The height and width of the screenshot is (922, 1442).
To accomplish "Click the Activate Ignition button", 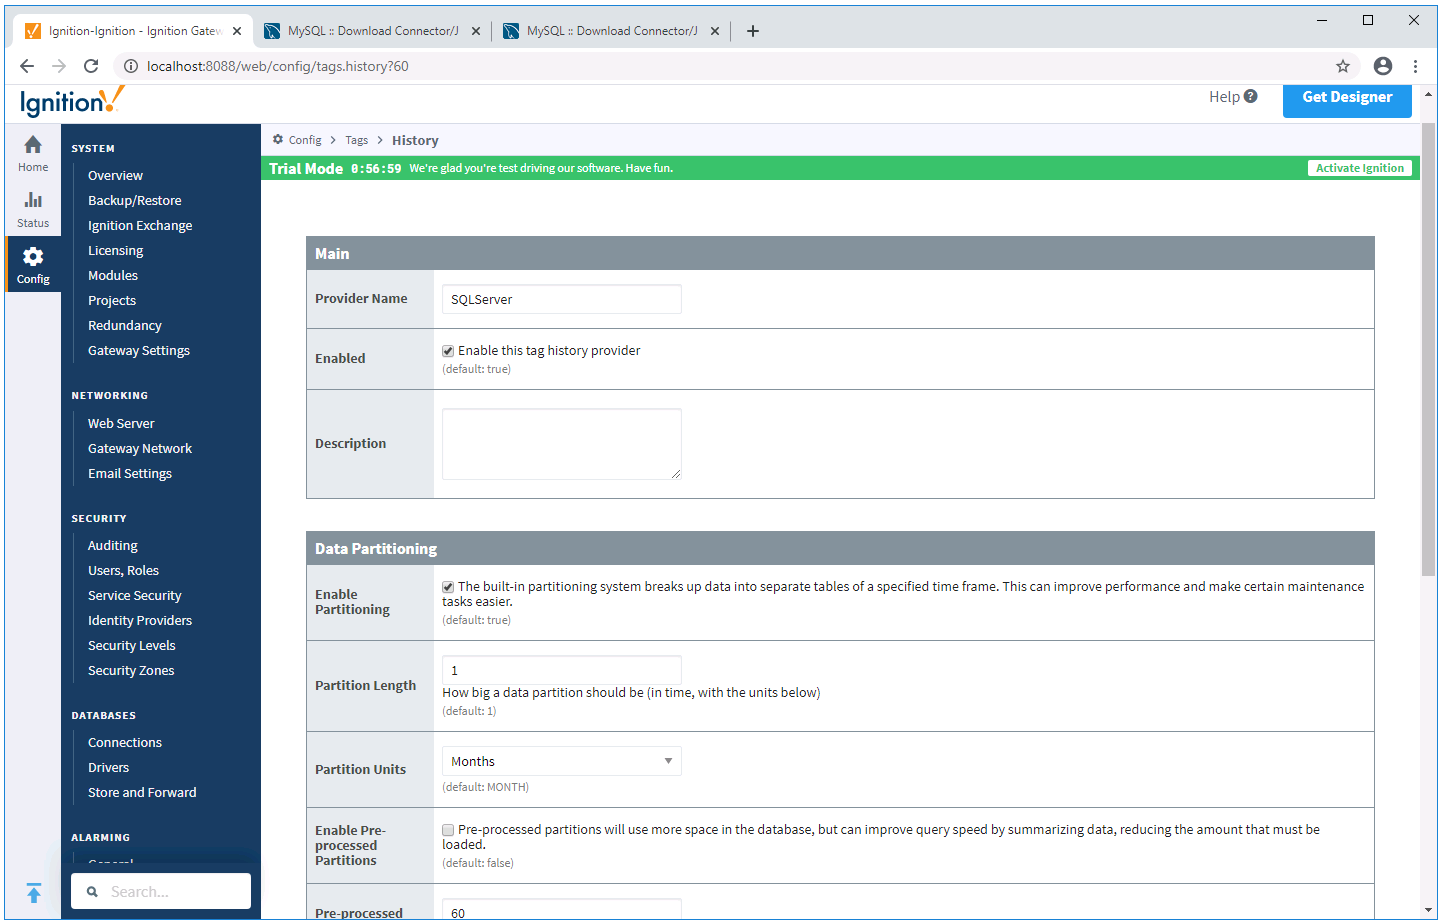I will click(1359, 168).
